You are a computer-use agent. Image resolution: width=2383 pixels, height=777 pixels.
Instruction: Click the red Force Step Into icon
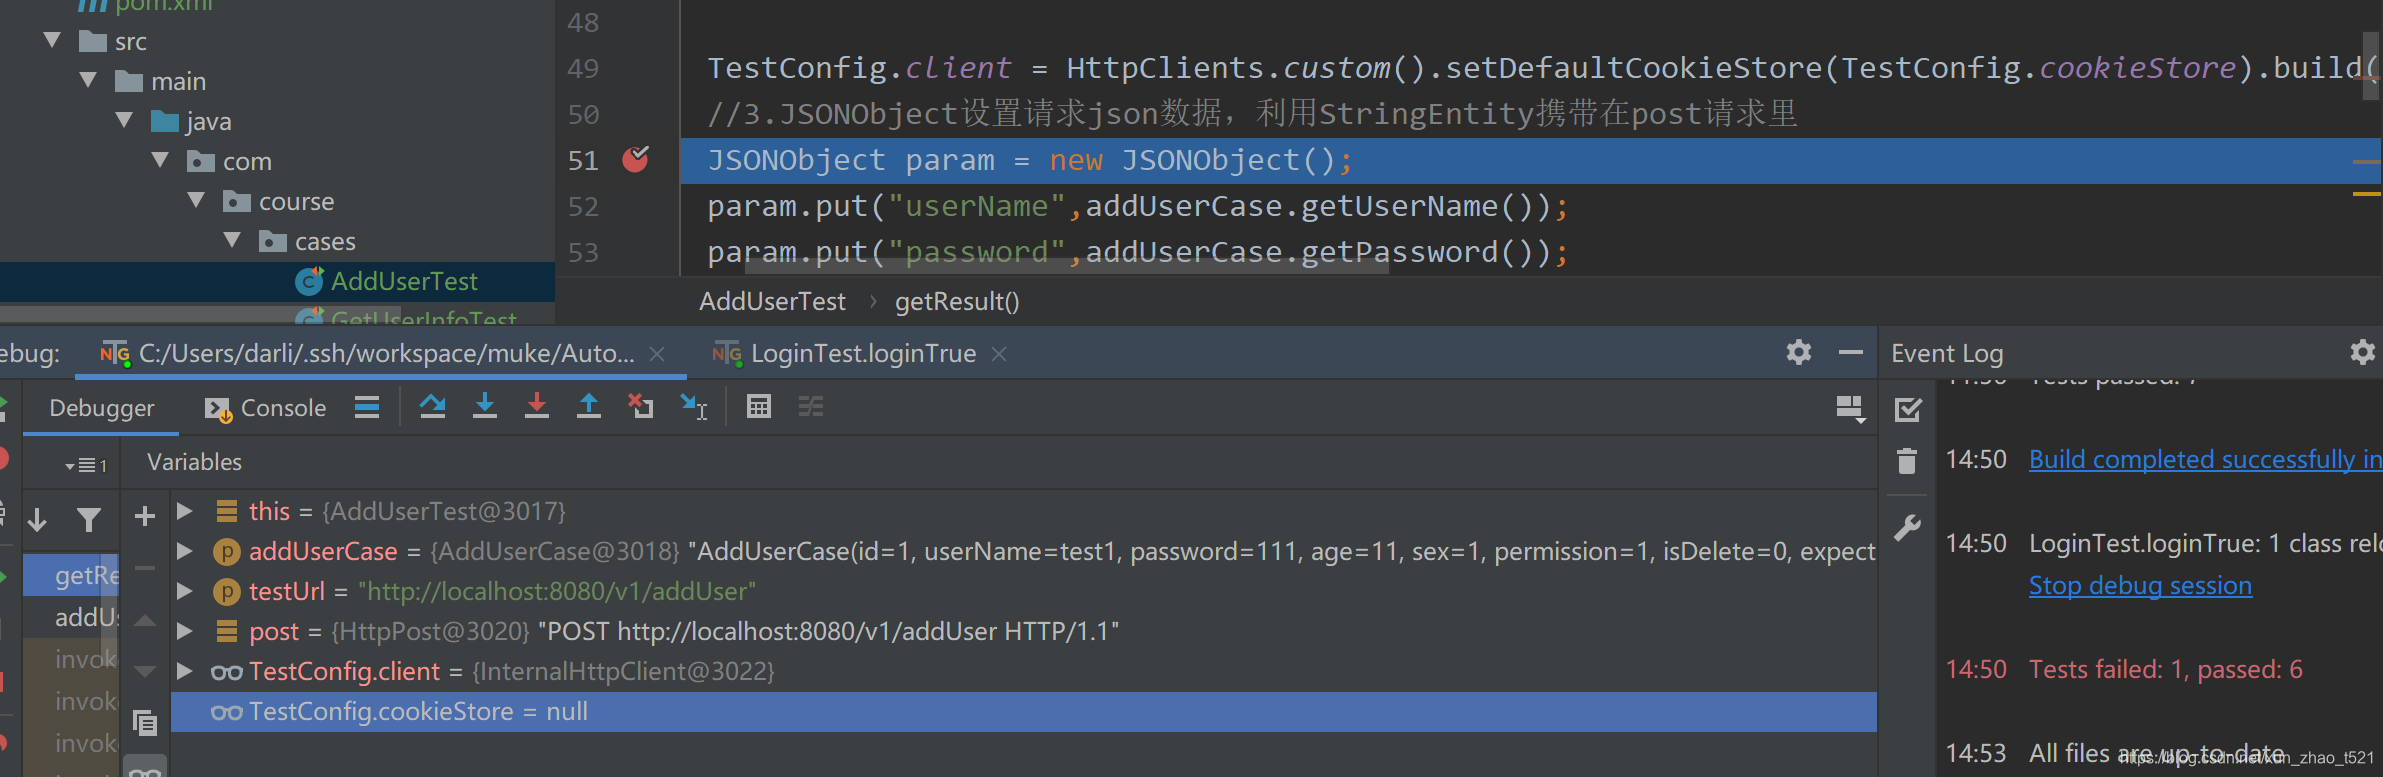click(537, 406)
